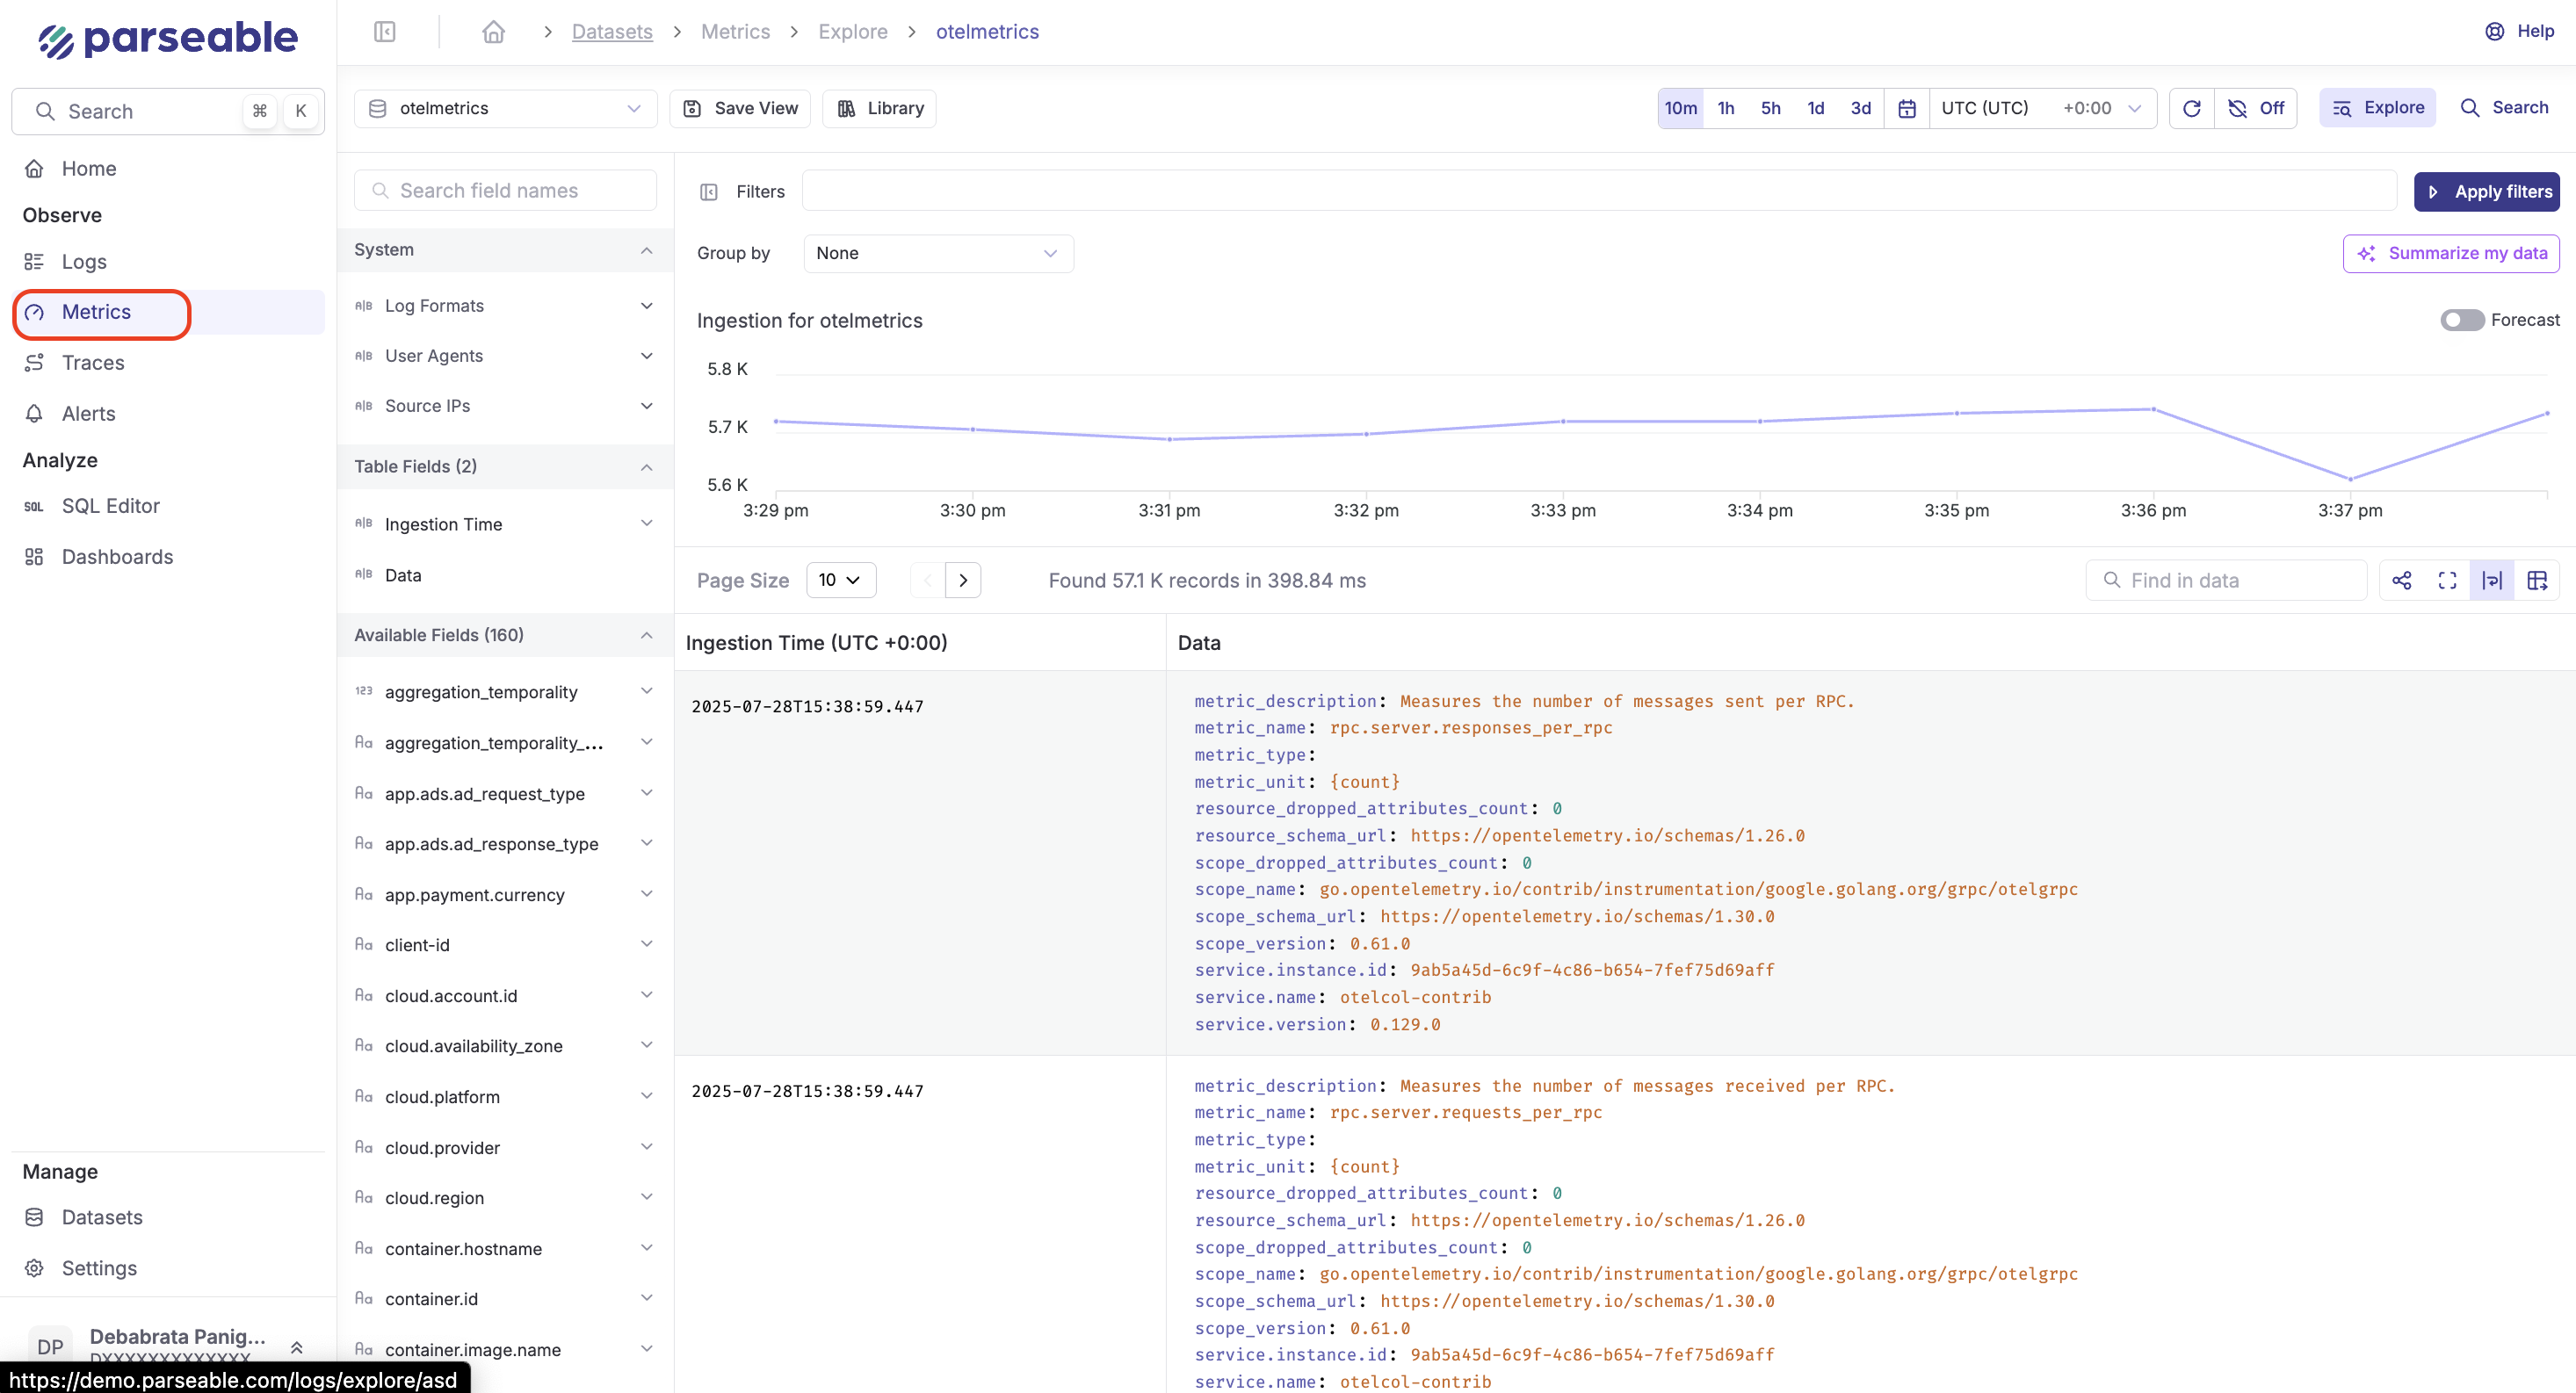This screenshot has height=1393, width=2576.
Task: Expand aggregation_temporality field
Action: click(646, 691)
